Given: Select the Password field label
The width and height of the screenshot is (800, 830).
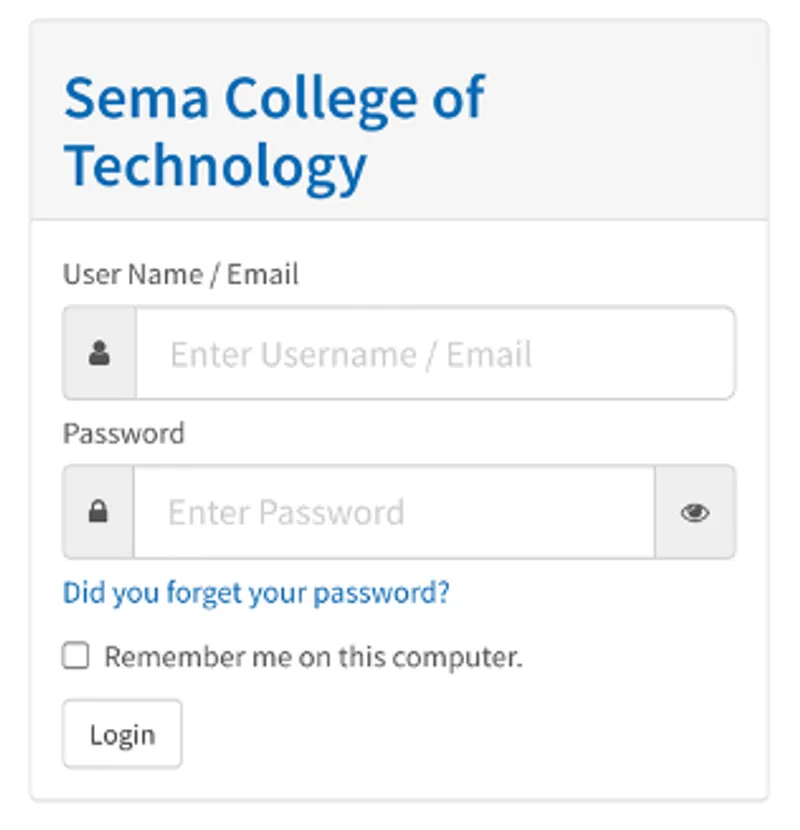Looking at the screenshot, I should (123, 433).
